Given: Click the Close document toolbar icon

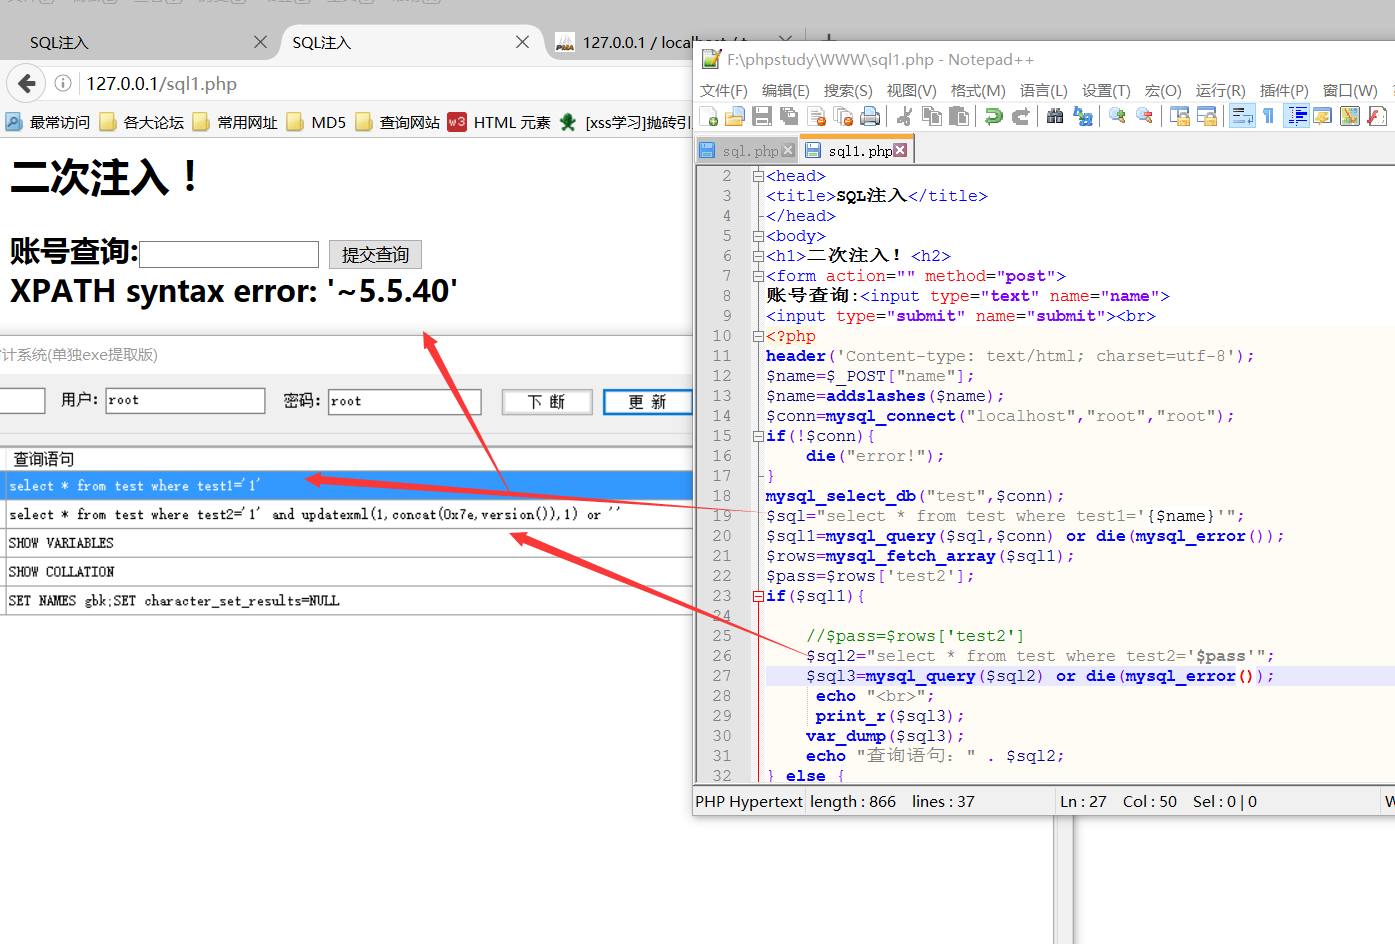Looking at the screenshot, I should [816, 116].
